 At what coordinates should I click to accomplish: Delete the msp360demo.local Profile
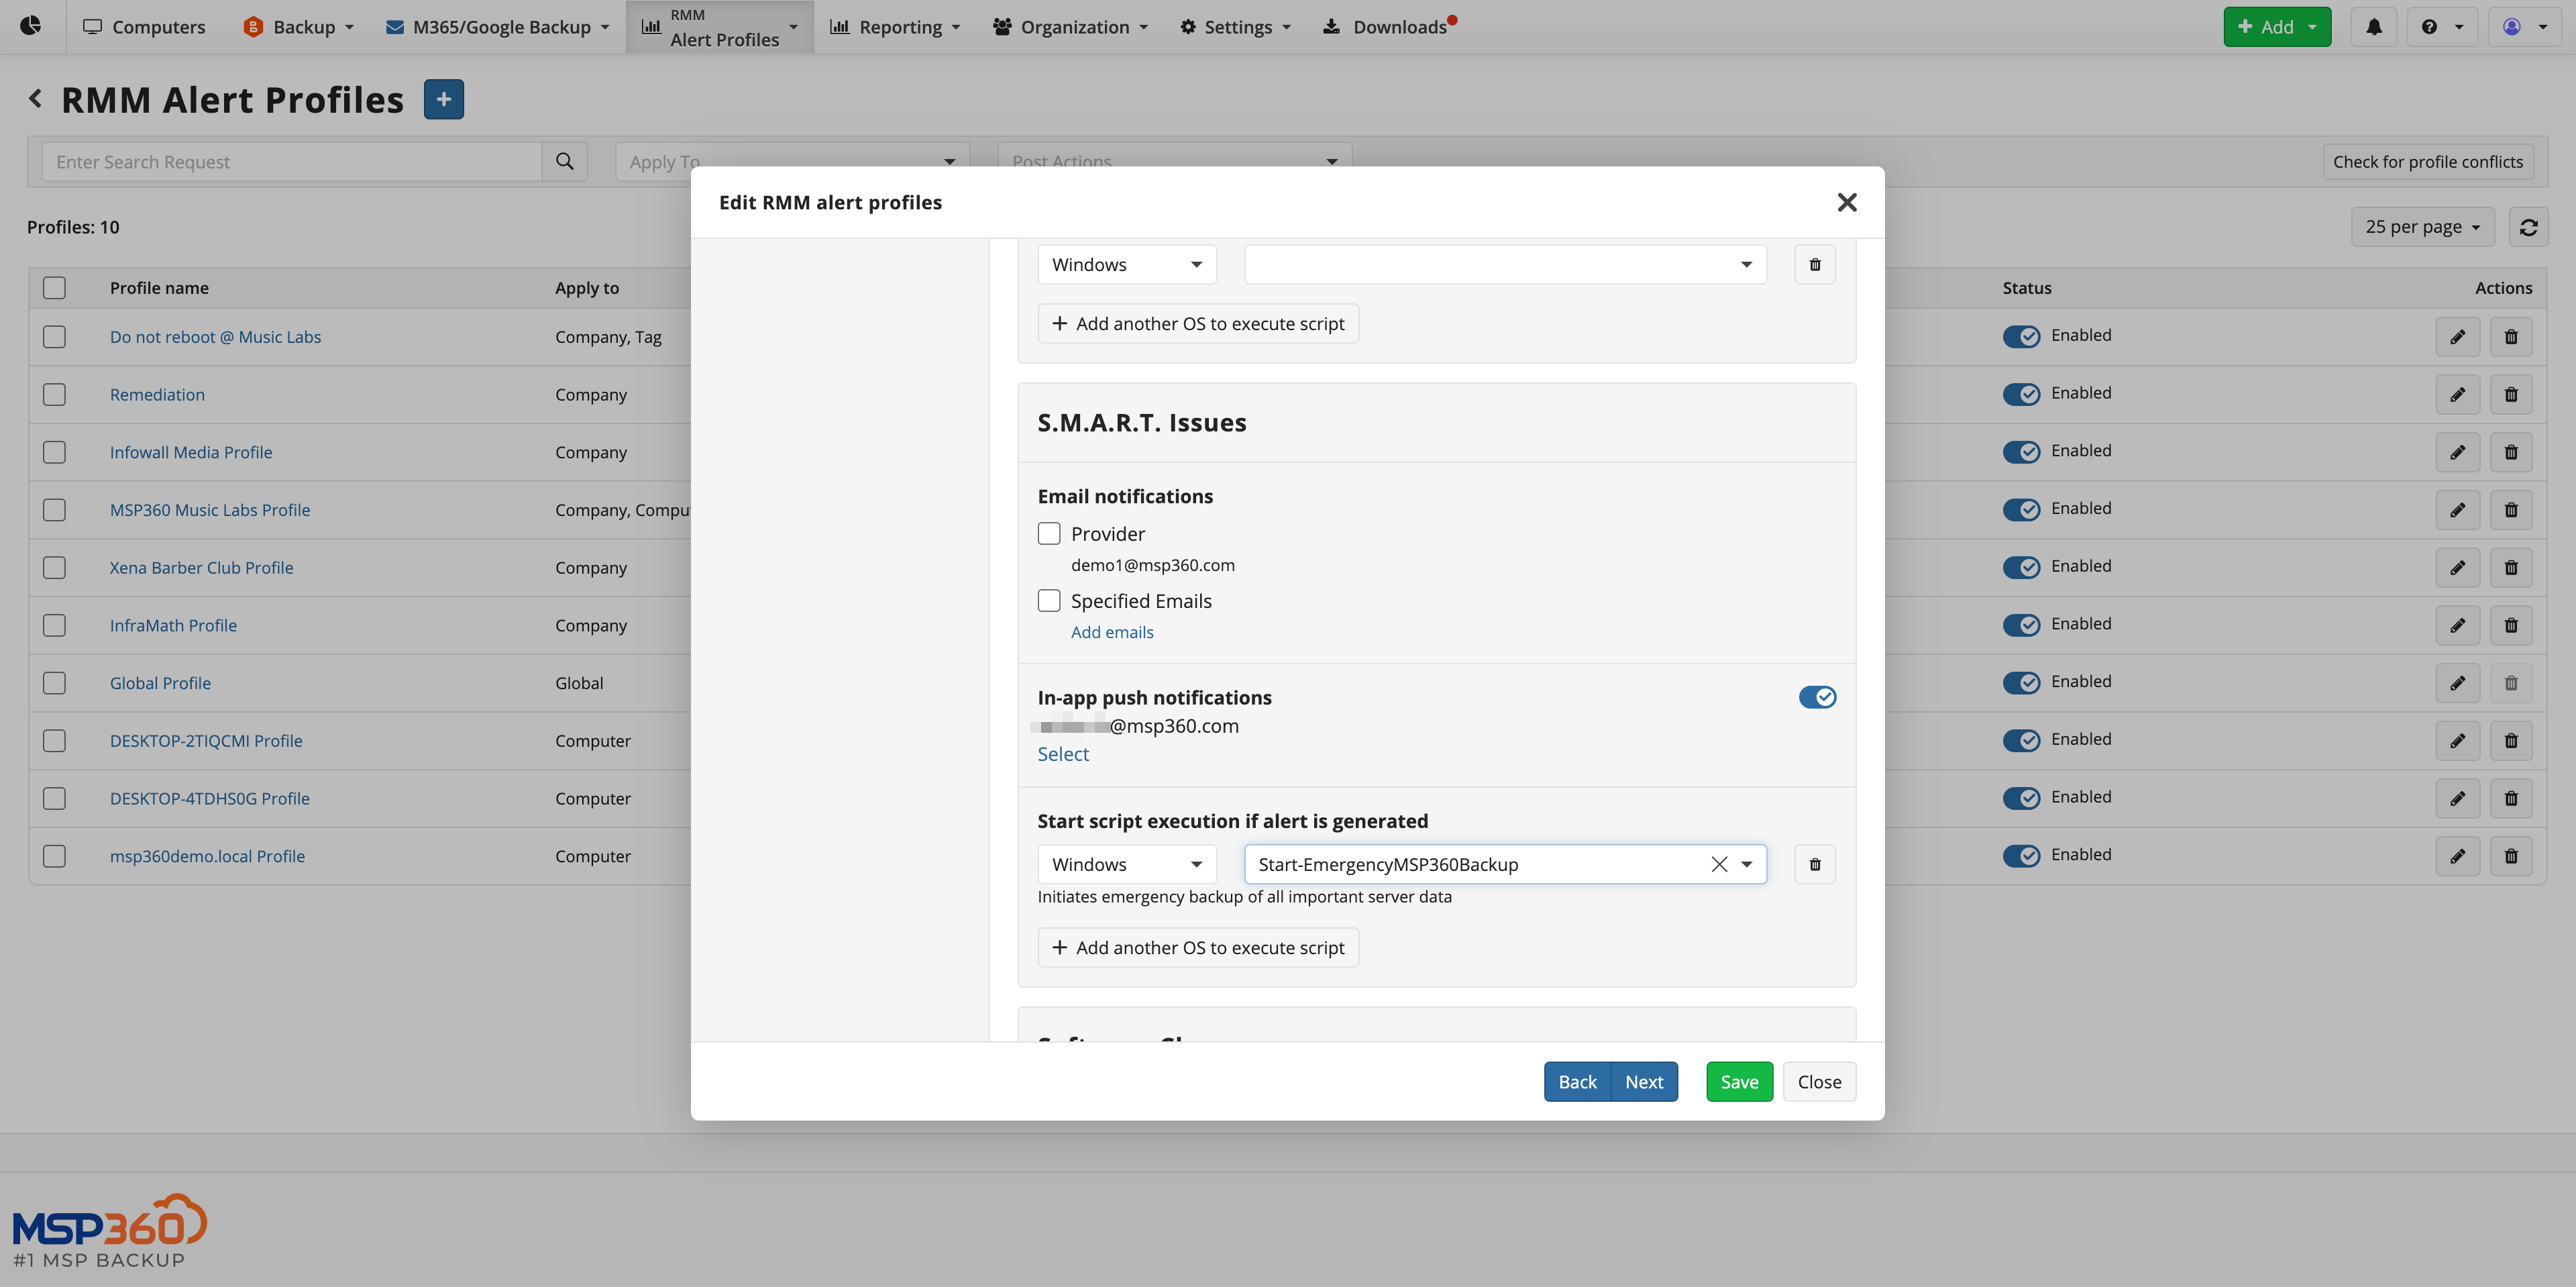[2510, 856]
